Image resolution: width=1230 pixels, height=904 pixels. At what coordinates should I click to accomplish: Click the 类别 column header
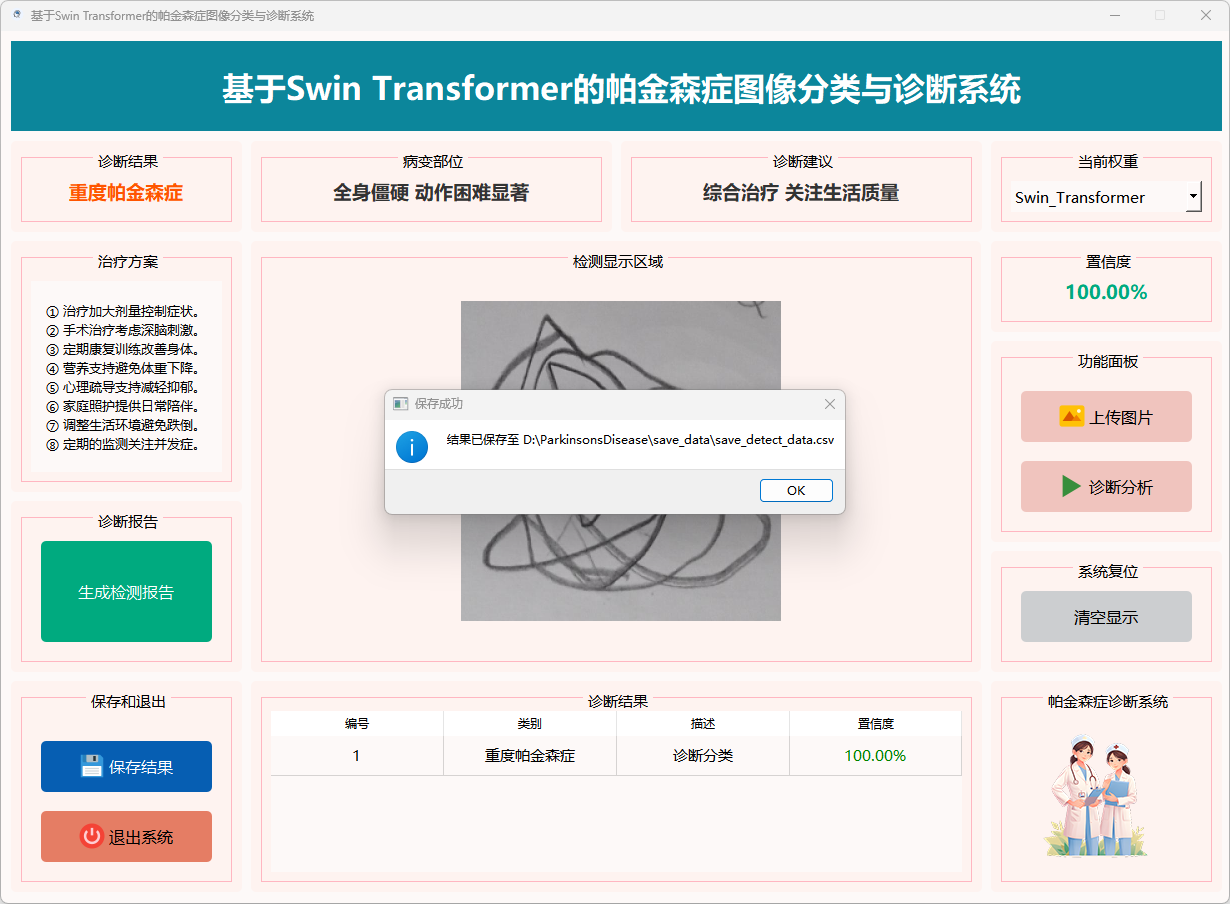530,724
